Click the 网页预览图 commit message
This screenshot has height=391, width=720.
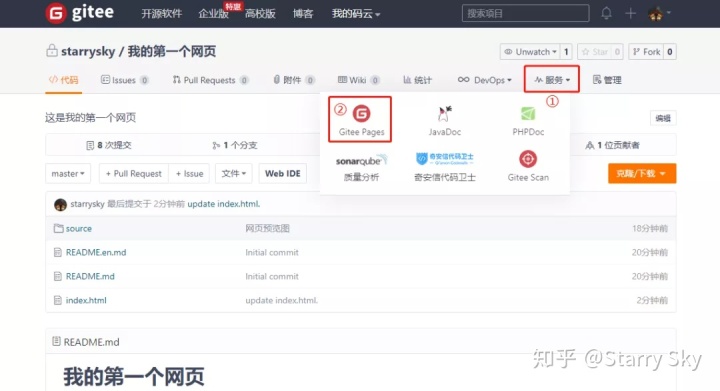pos(267,229)
